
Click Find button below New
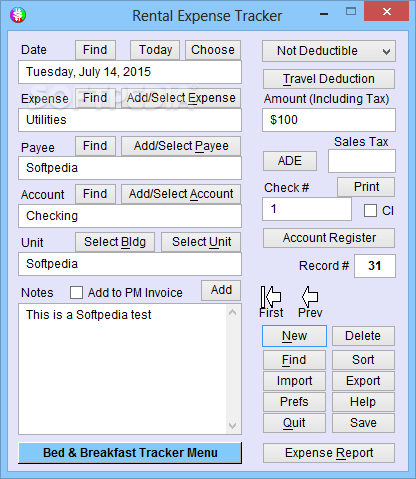coord(294,360)
